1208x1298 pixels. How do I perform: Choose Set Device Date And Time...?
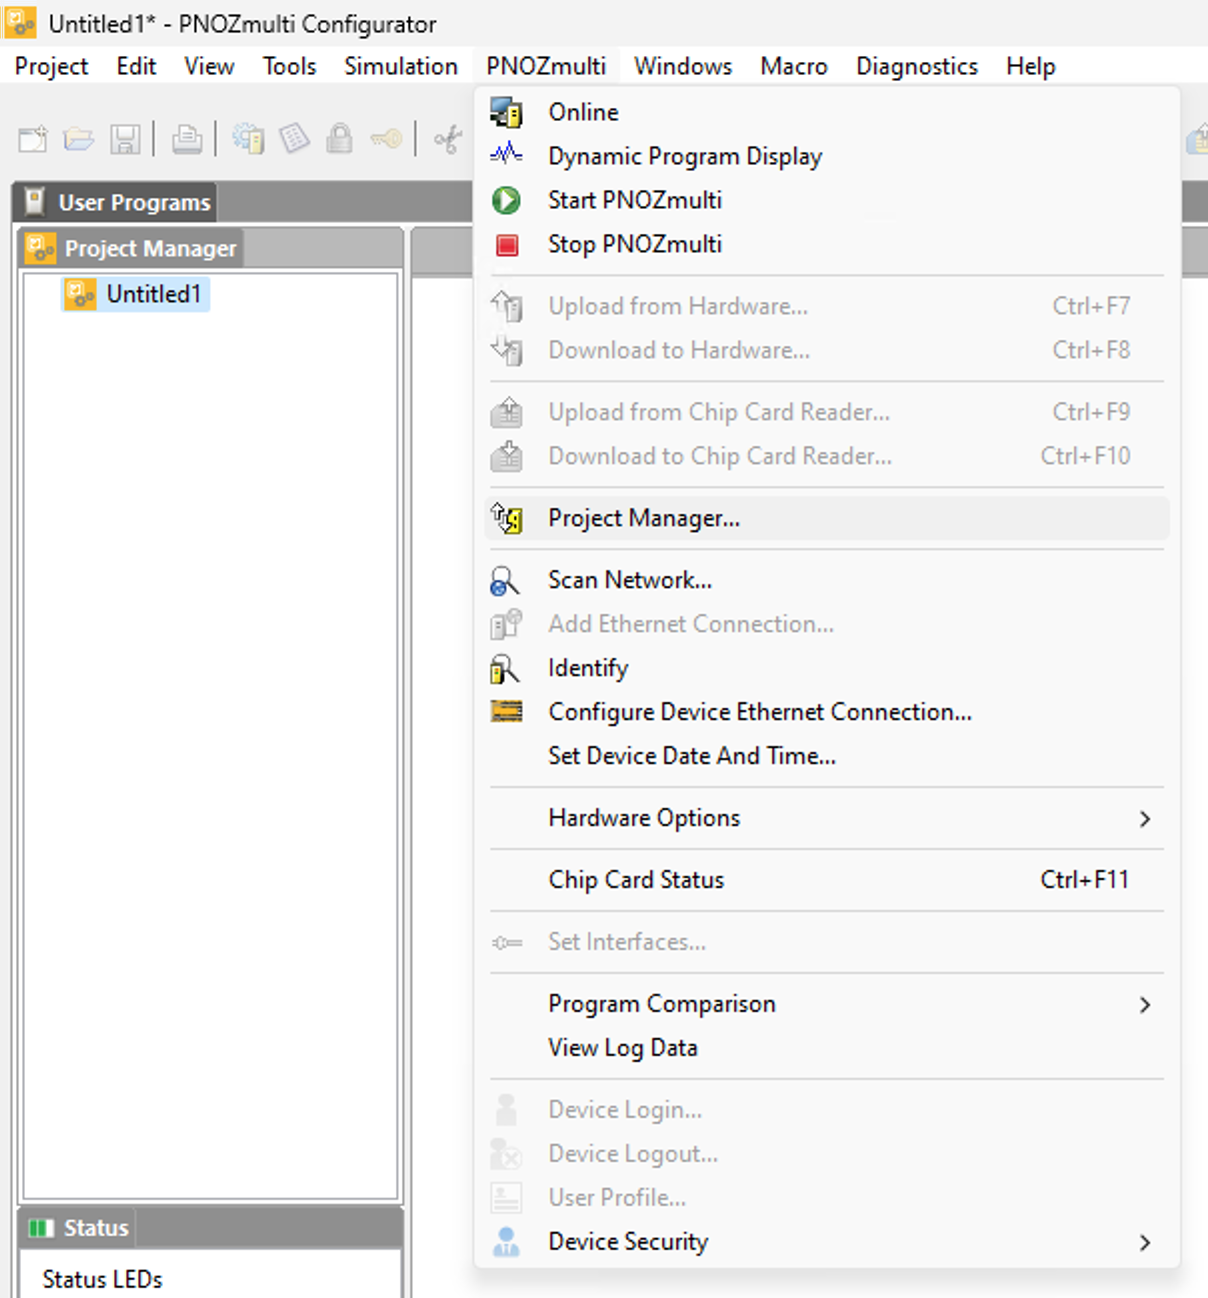point(826,756)
